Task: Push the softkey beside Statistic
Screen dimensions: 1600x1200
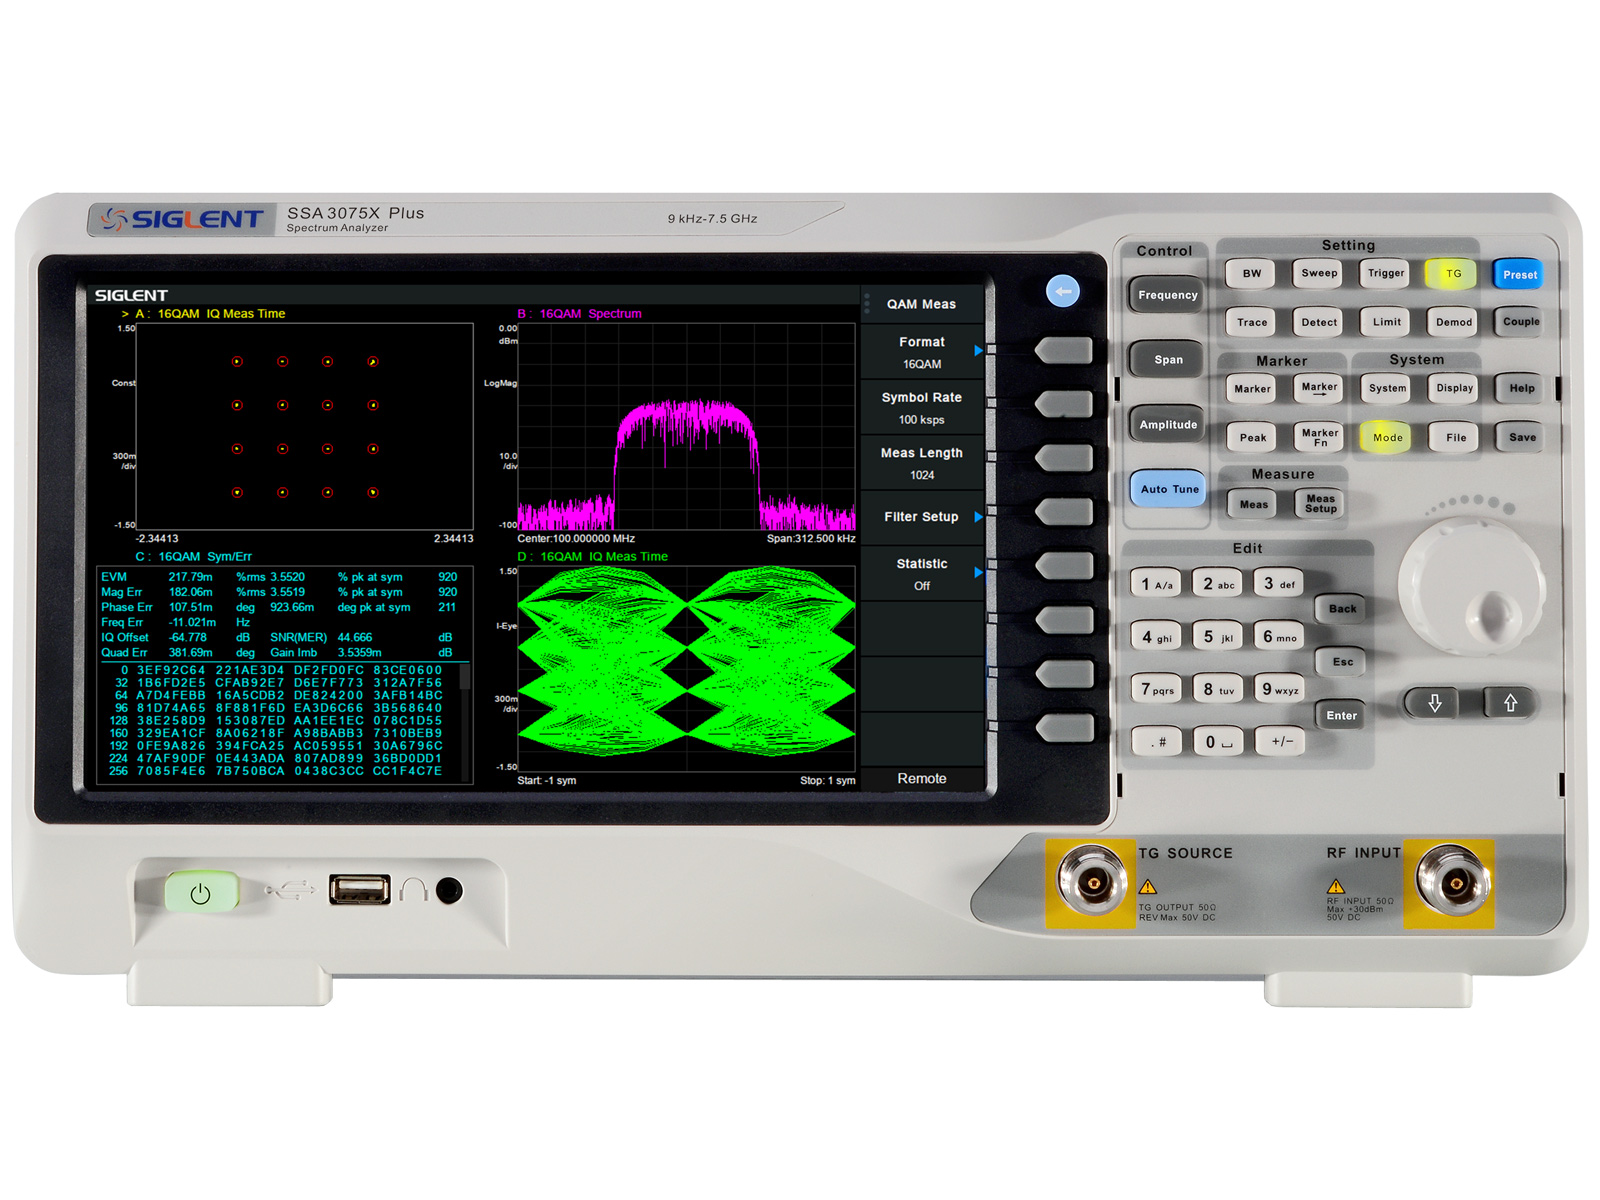Action: [1064, 566]
